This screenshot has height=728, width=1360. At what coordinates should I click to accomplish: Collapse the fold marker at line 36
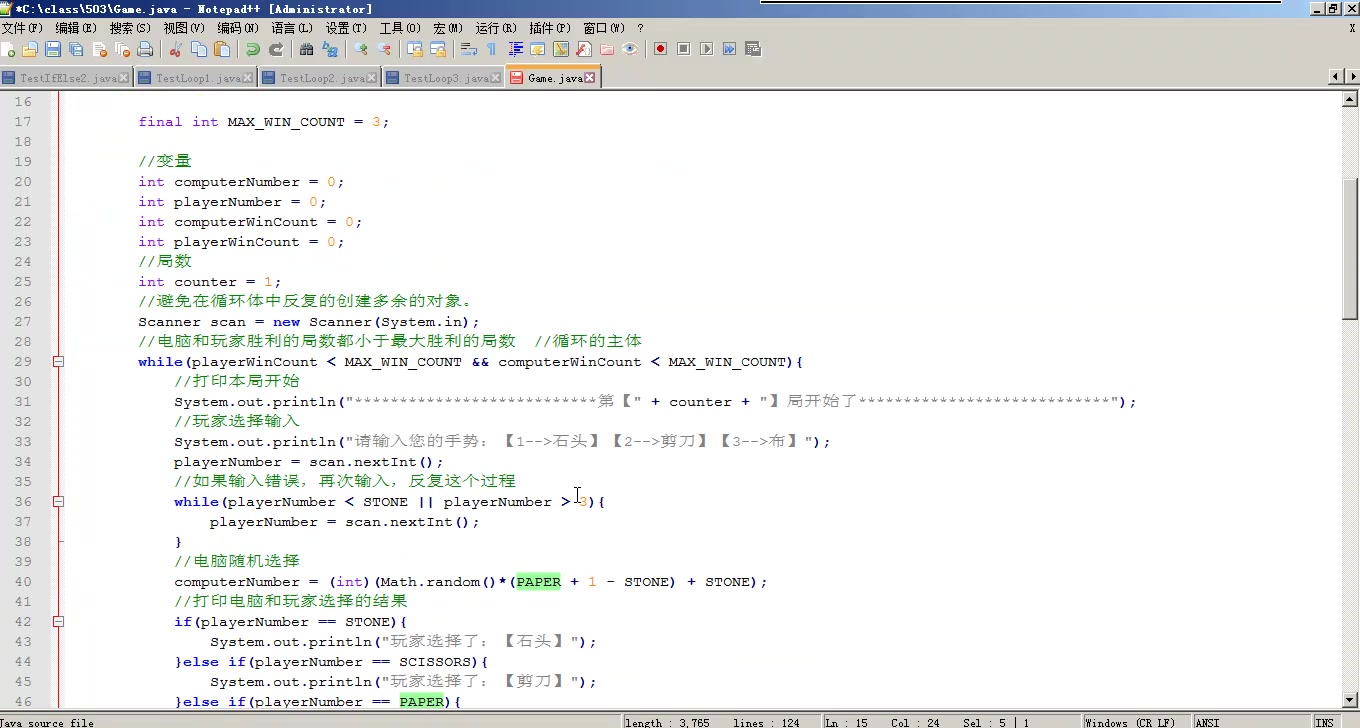tap(58, 501)
